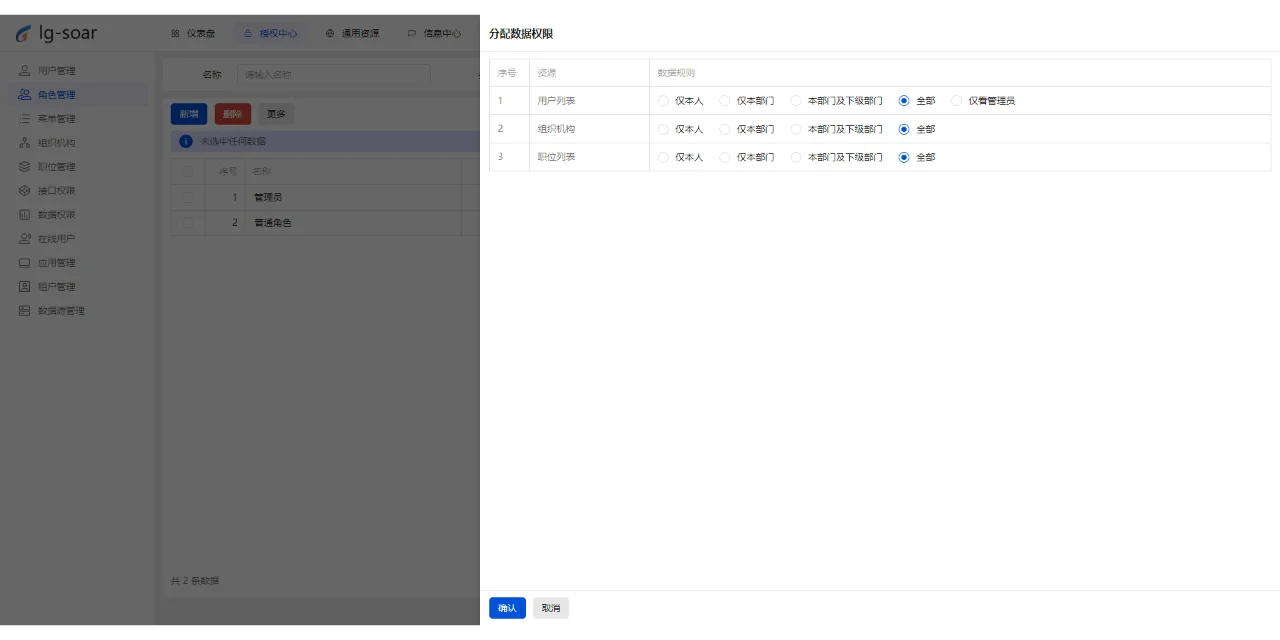The image size is (1280, 640).
Task: Click the 共 2 条数据 total count text
Action: (195, 581)
